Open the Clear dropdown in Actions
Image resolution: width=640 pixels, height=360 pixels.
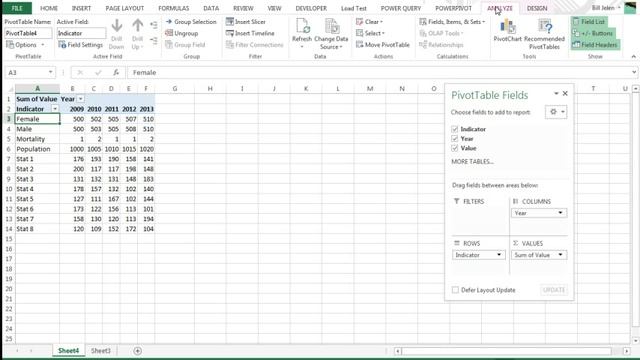369,22
